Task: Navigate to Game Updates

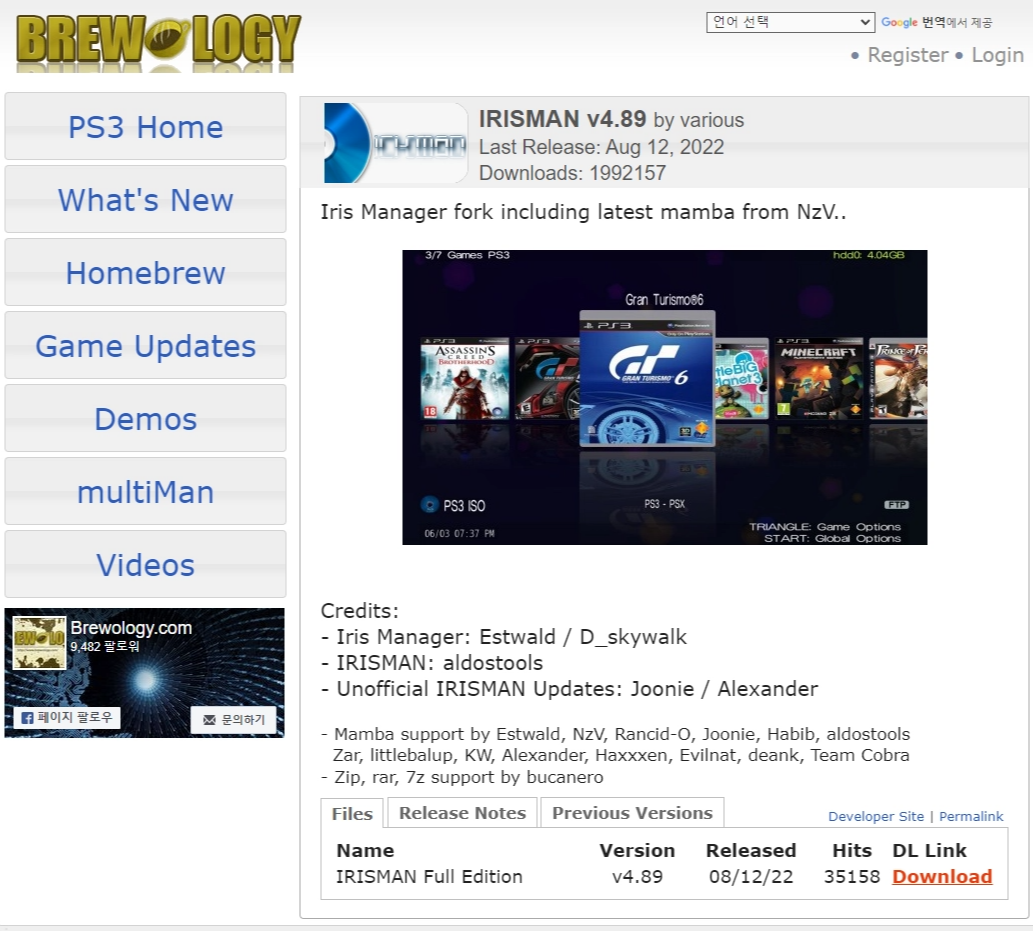Action: (146, 346)
